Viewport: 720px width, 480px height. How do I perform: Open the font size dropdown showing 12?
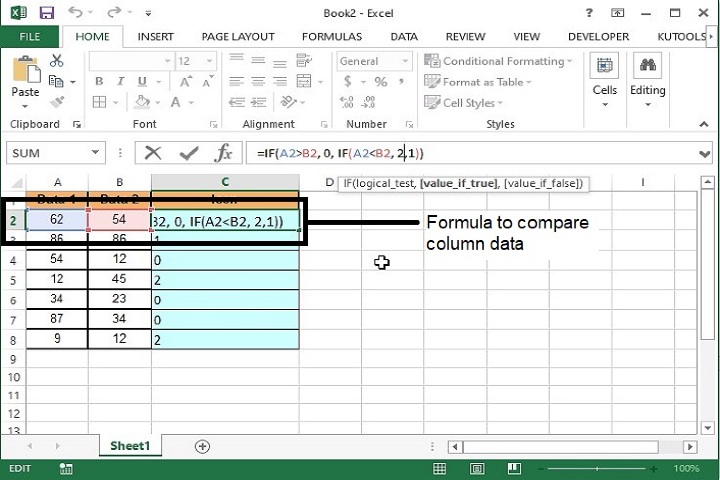209,61
